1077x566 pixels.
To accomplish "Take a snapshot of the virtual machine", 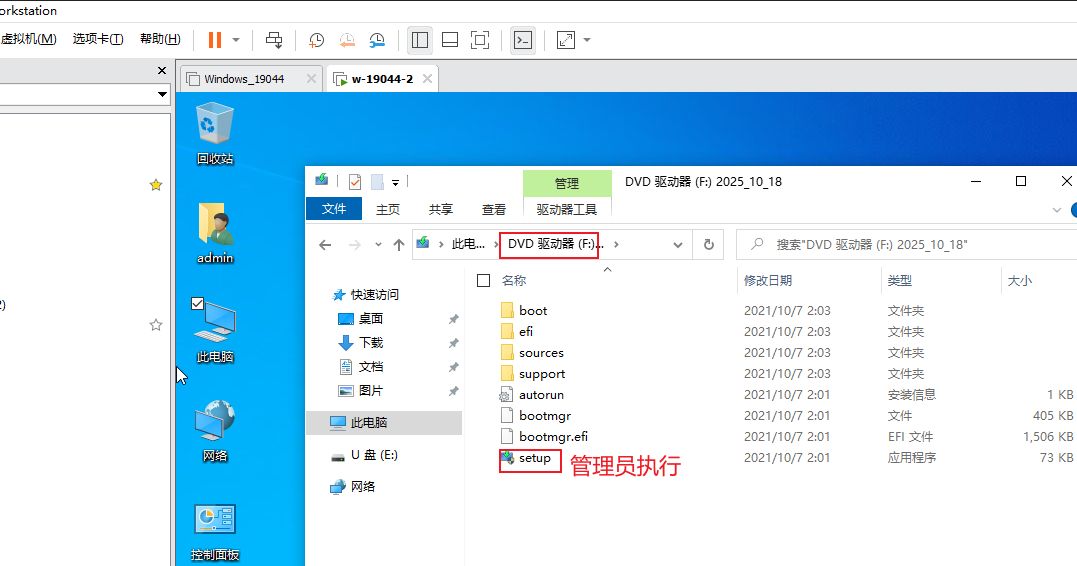I will click(x=316, y=40).
